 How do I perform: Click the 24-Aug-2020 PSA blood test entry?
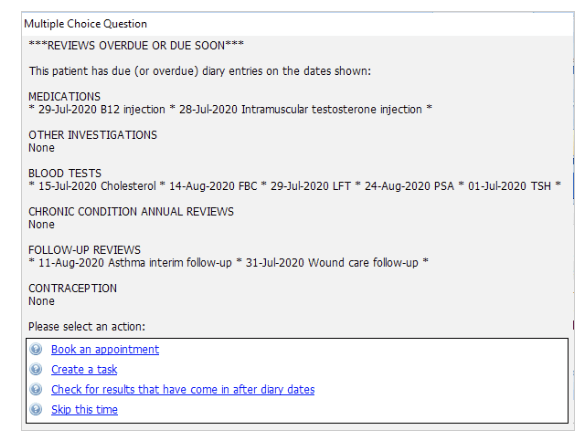[409, 186]
